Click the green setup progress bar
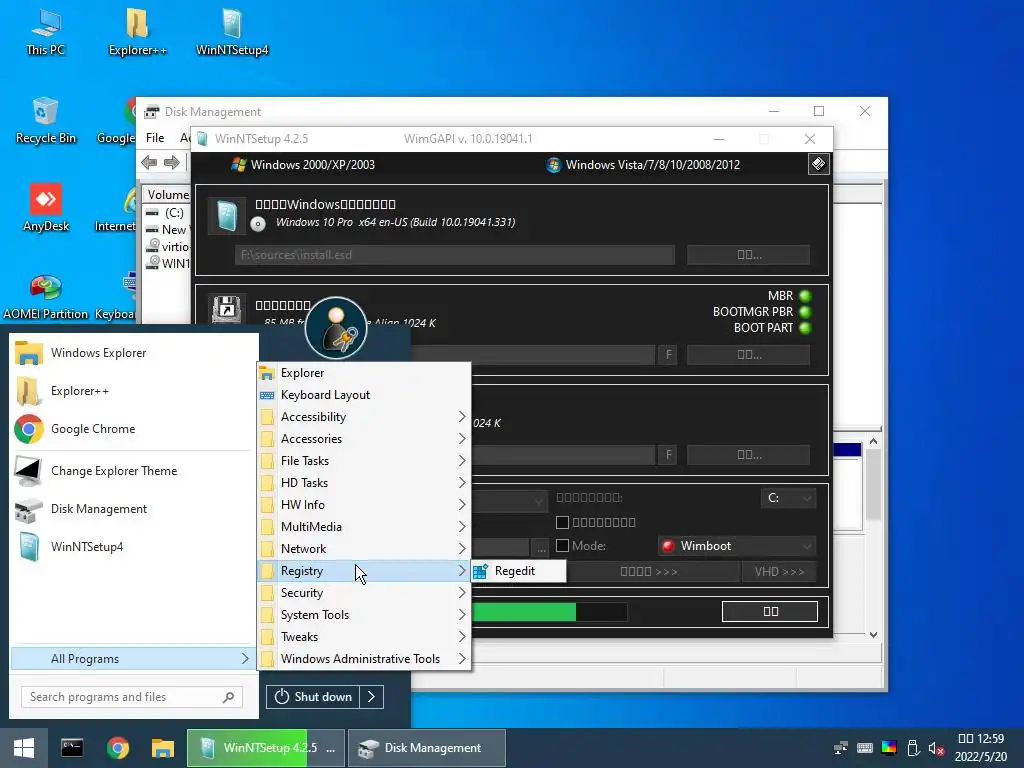Viewport: 1024px width, 768px height. click(549, 612)
